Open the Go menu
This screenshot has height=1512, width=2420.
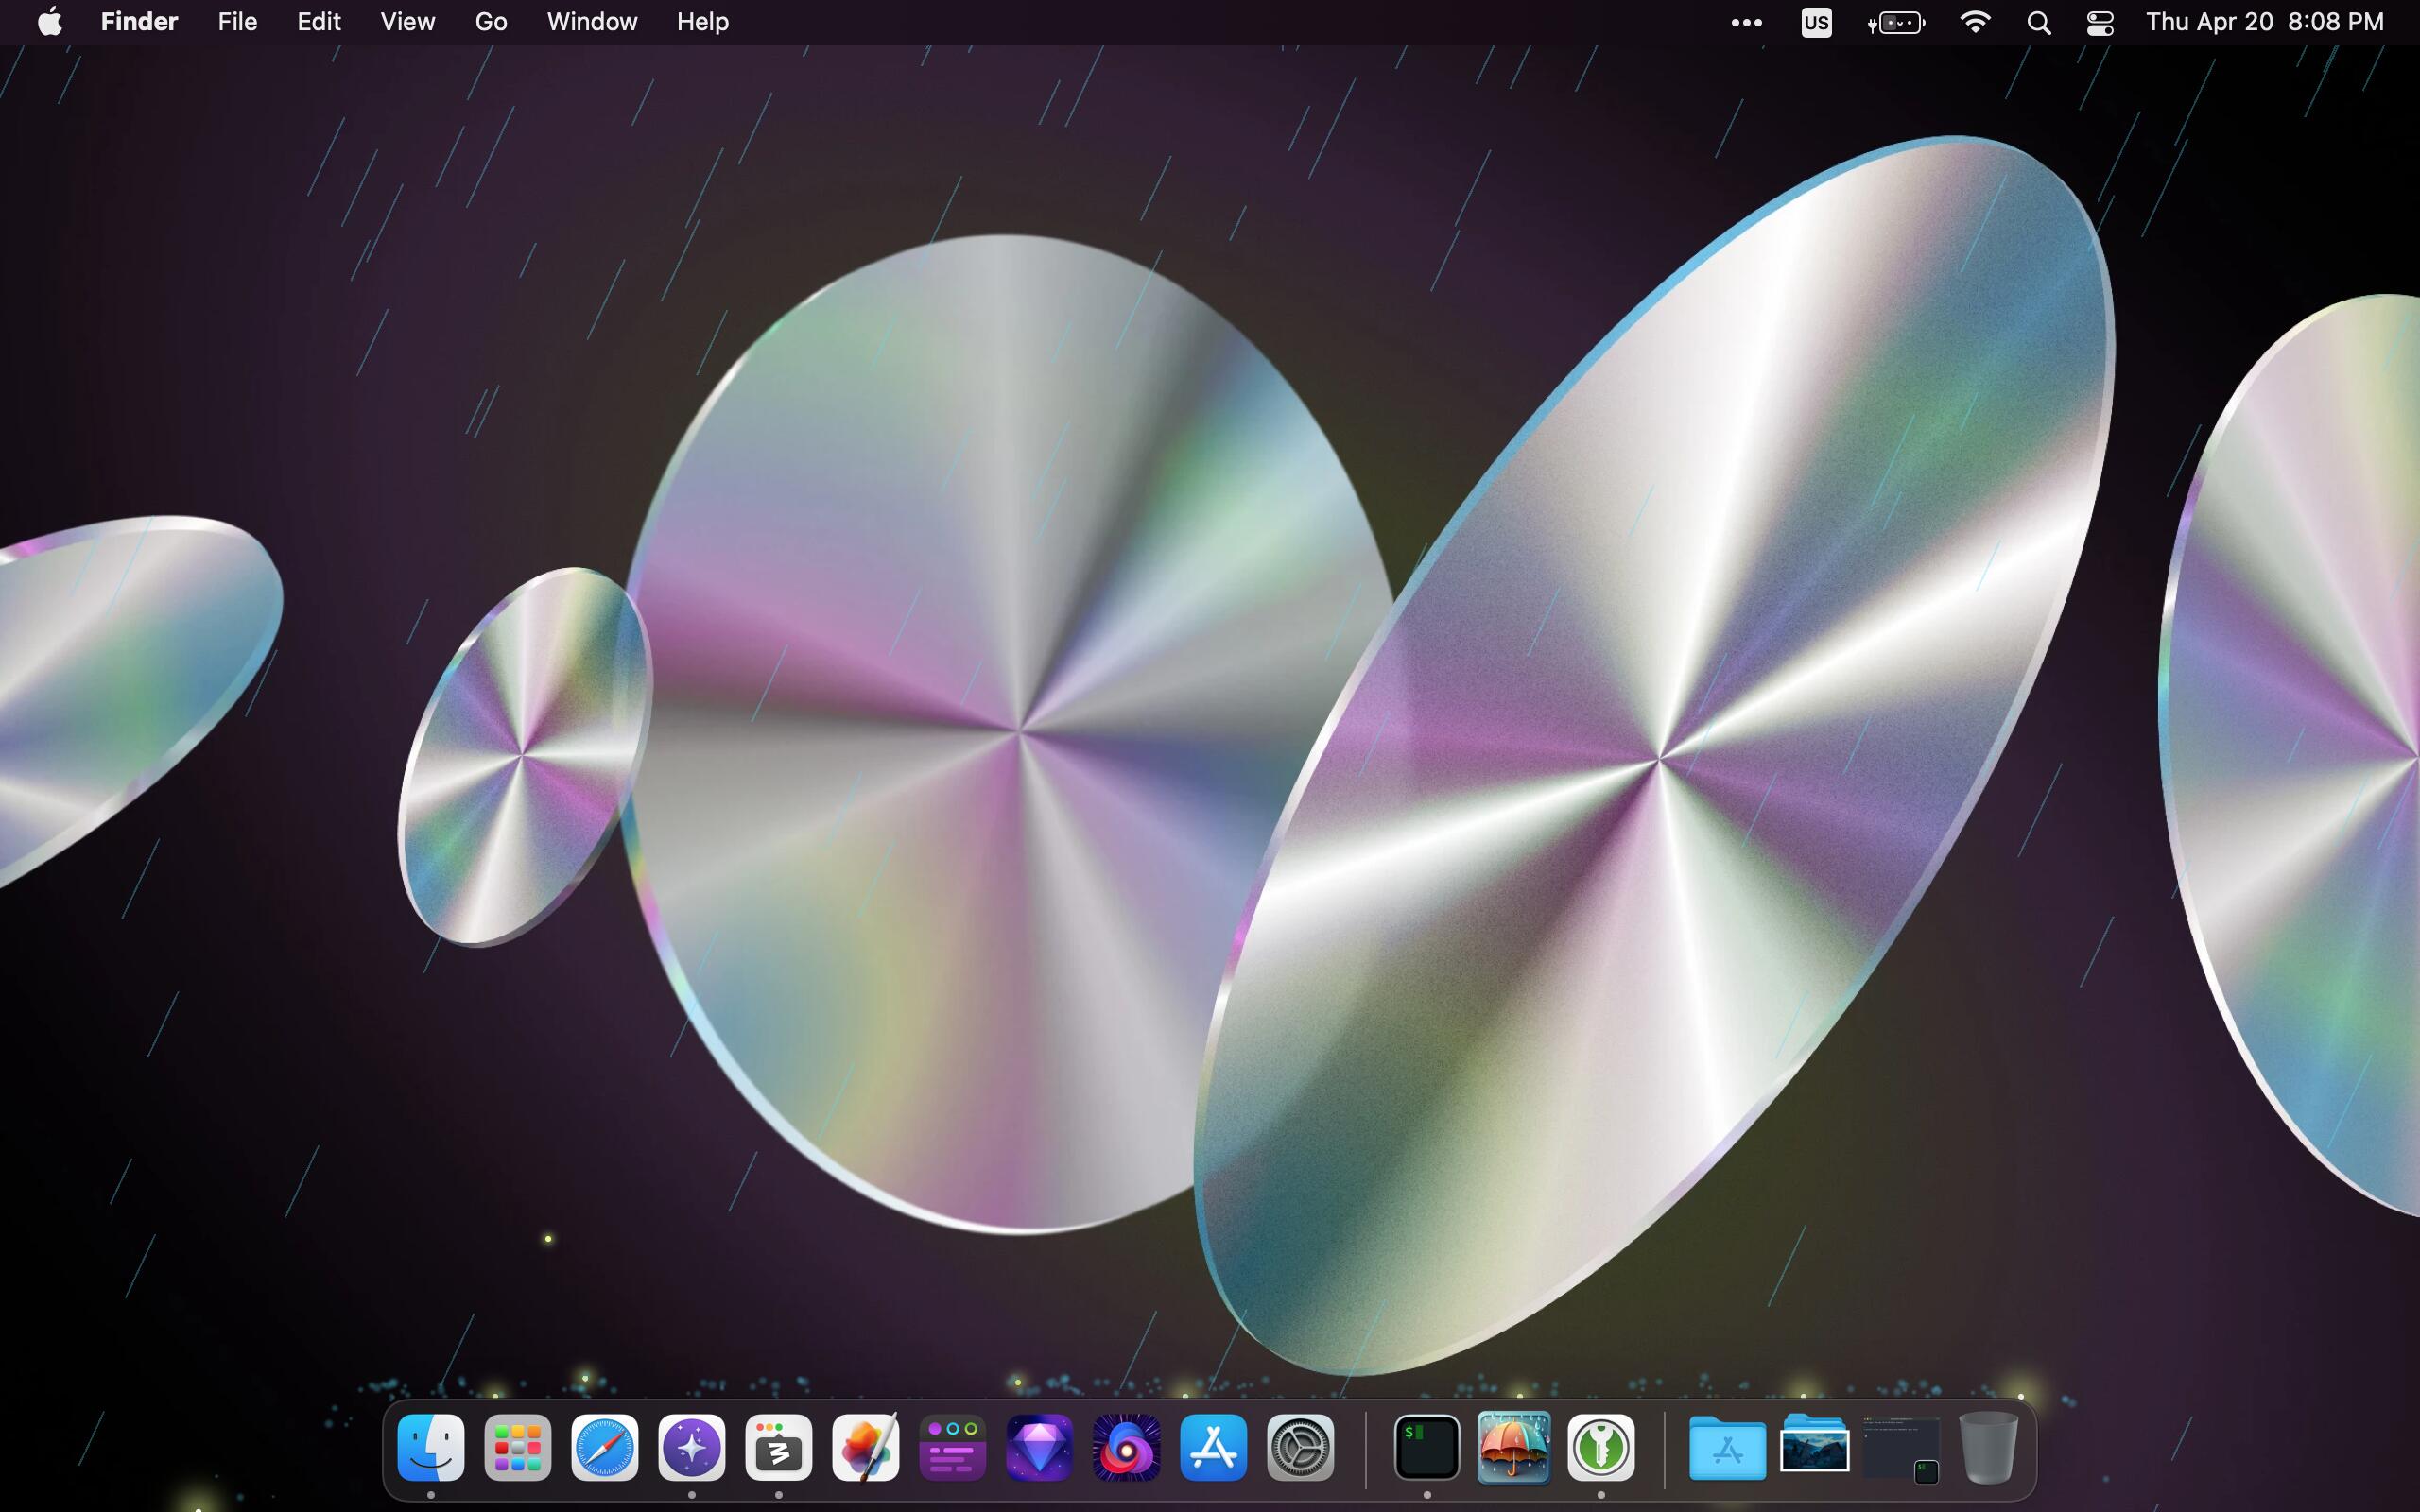tap(490, 22)
